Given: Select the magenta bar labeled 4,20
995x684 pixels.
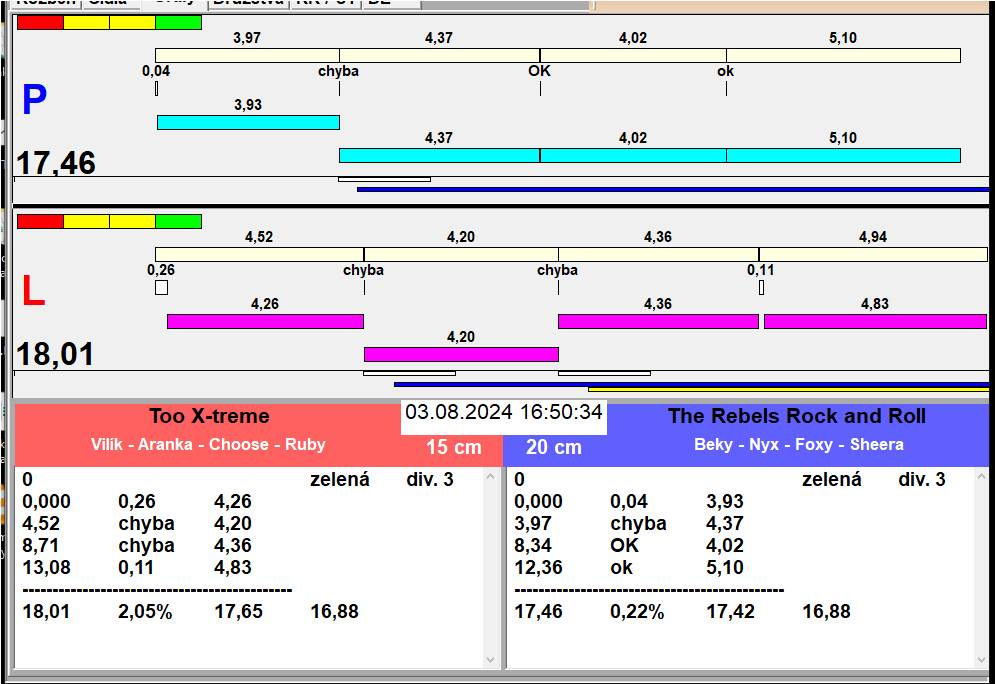Looking at the screenshot, I should (461, 354).
